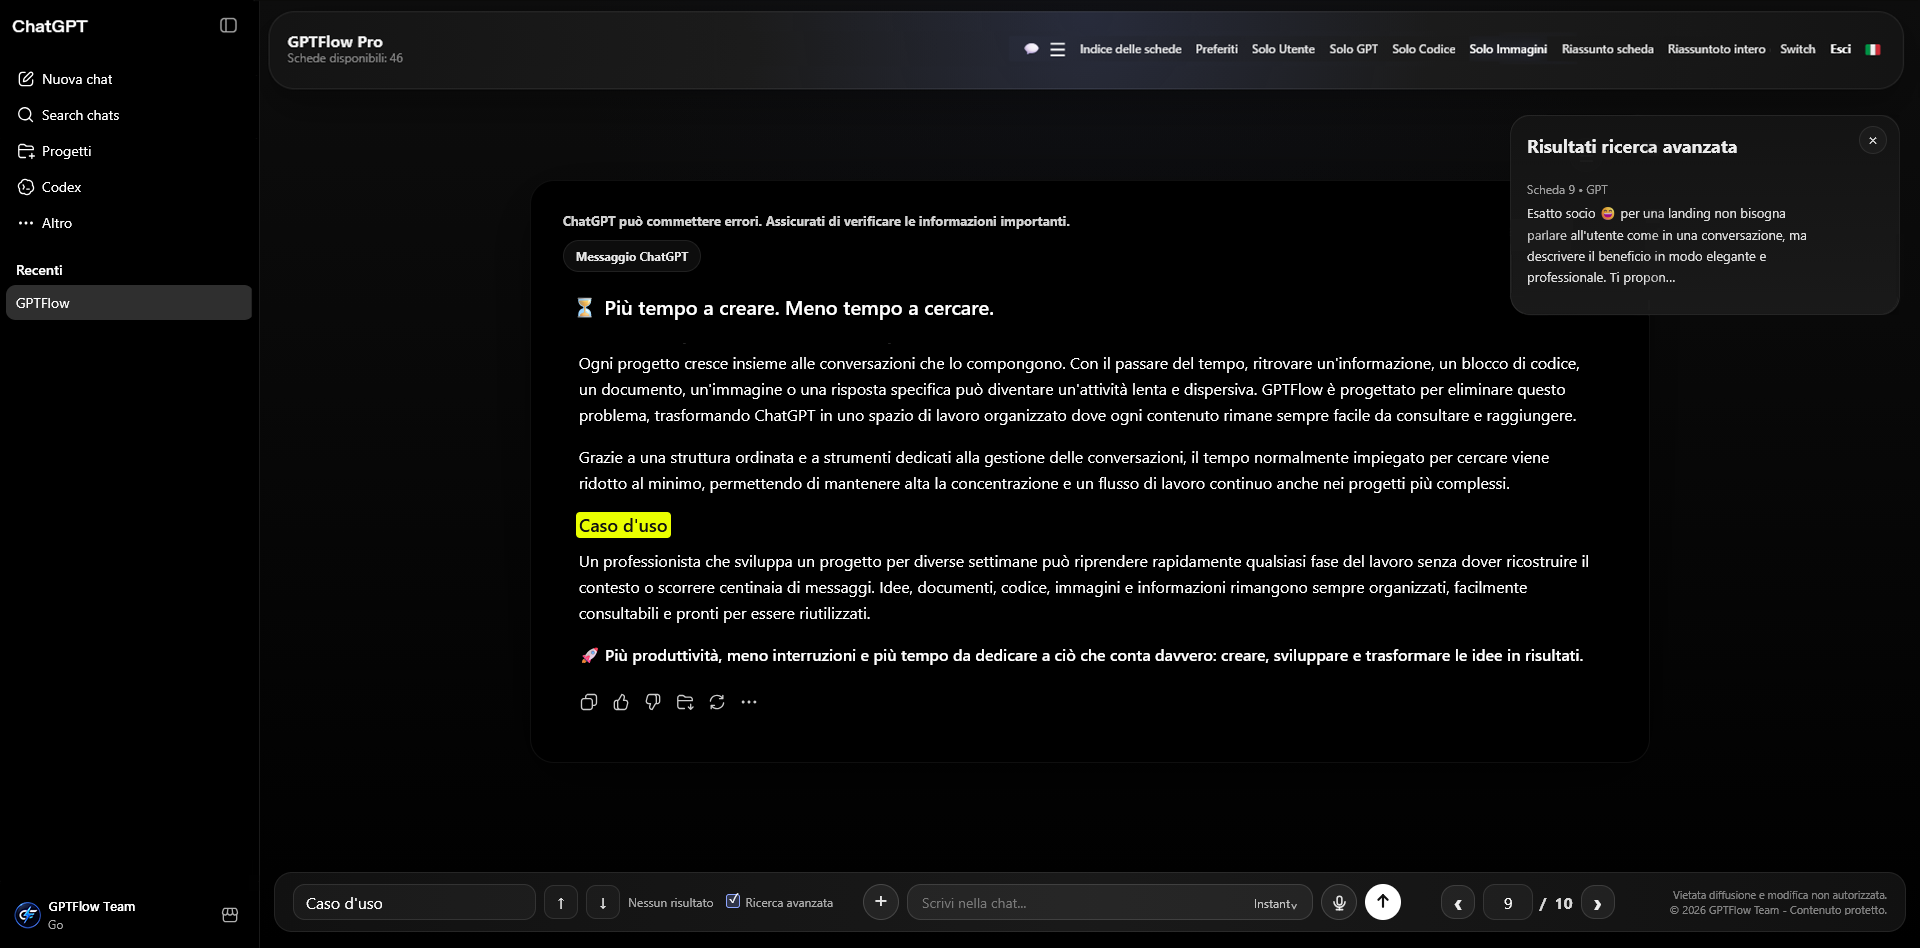Click the Nuova chat pencil icon
This screenshot has height=948, width=1920.
(26, 79)
